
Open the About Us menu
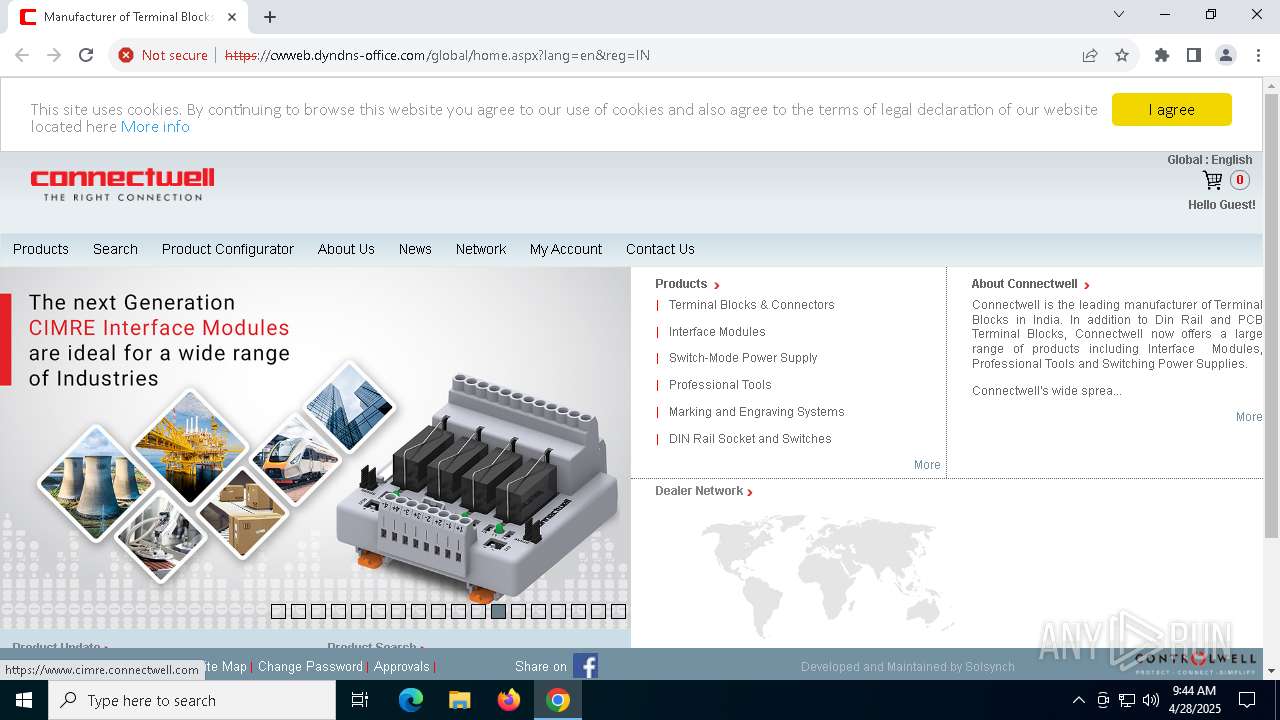346,249
